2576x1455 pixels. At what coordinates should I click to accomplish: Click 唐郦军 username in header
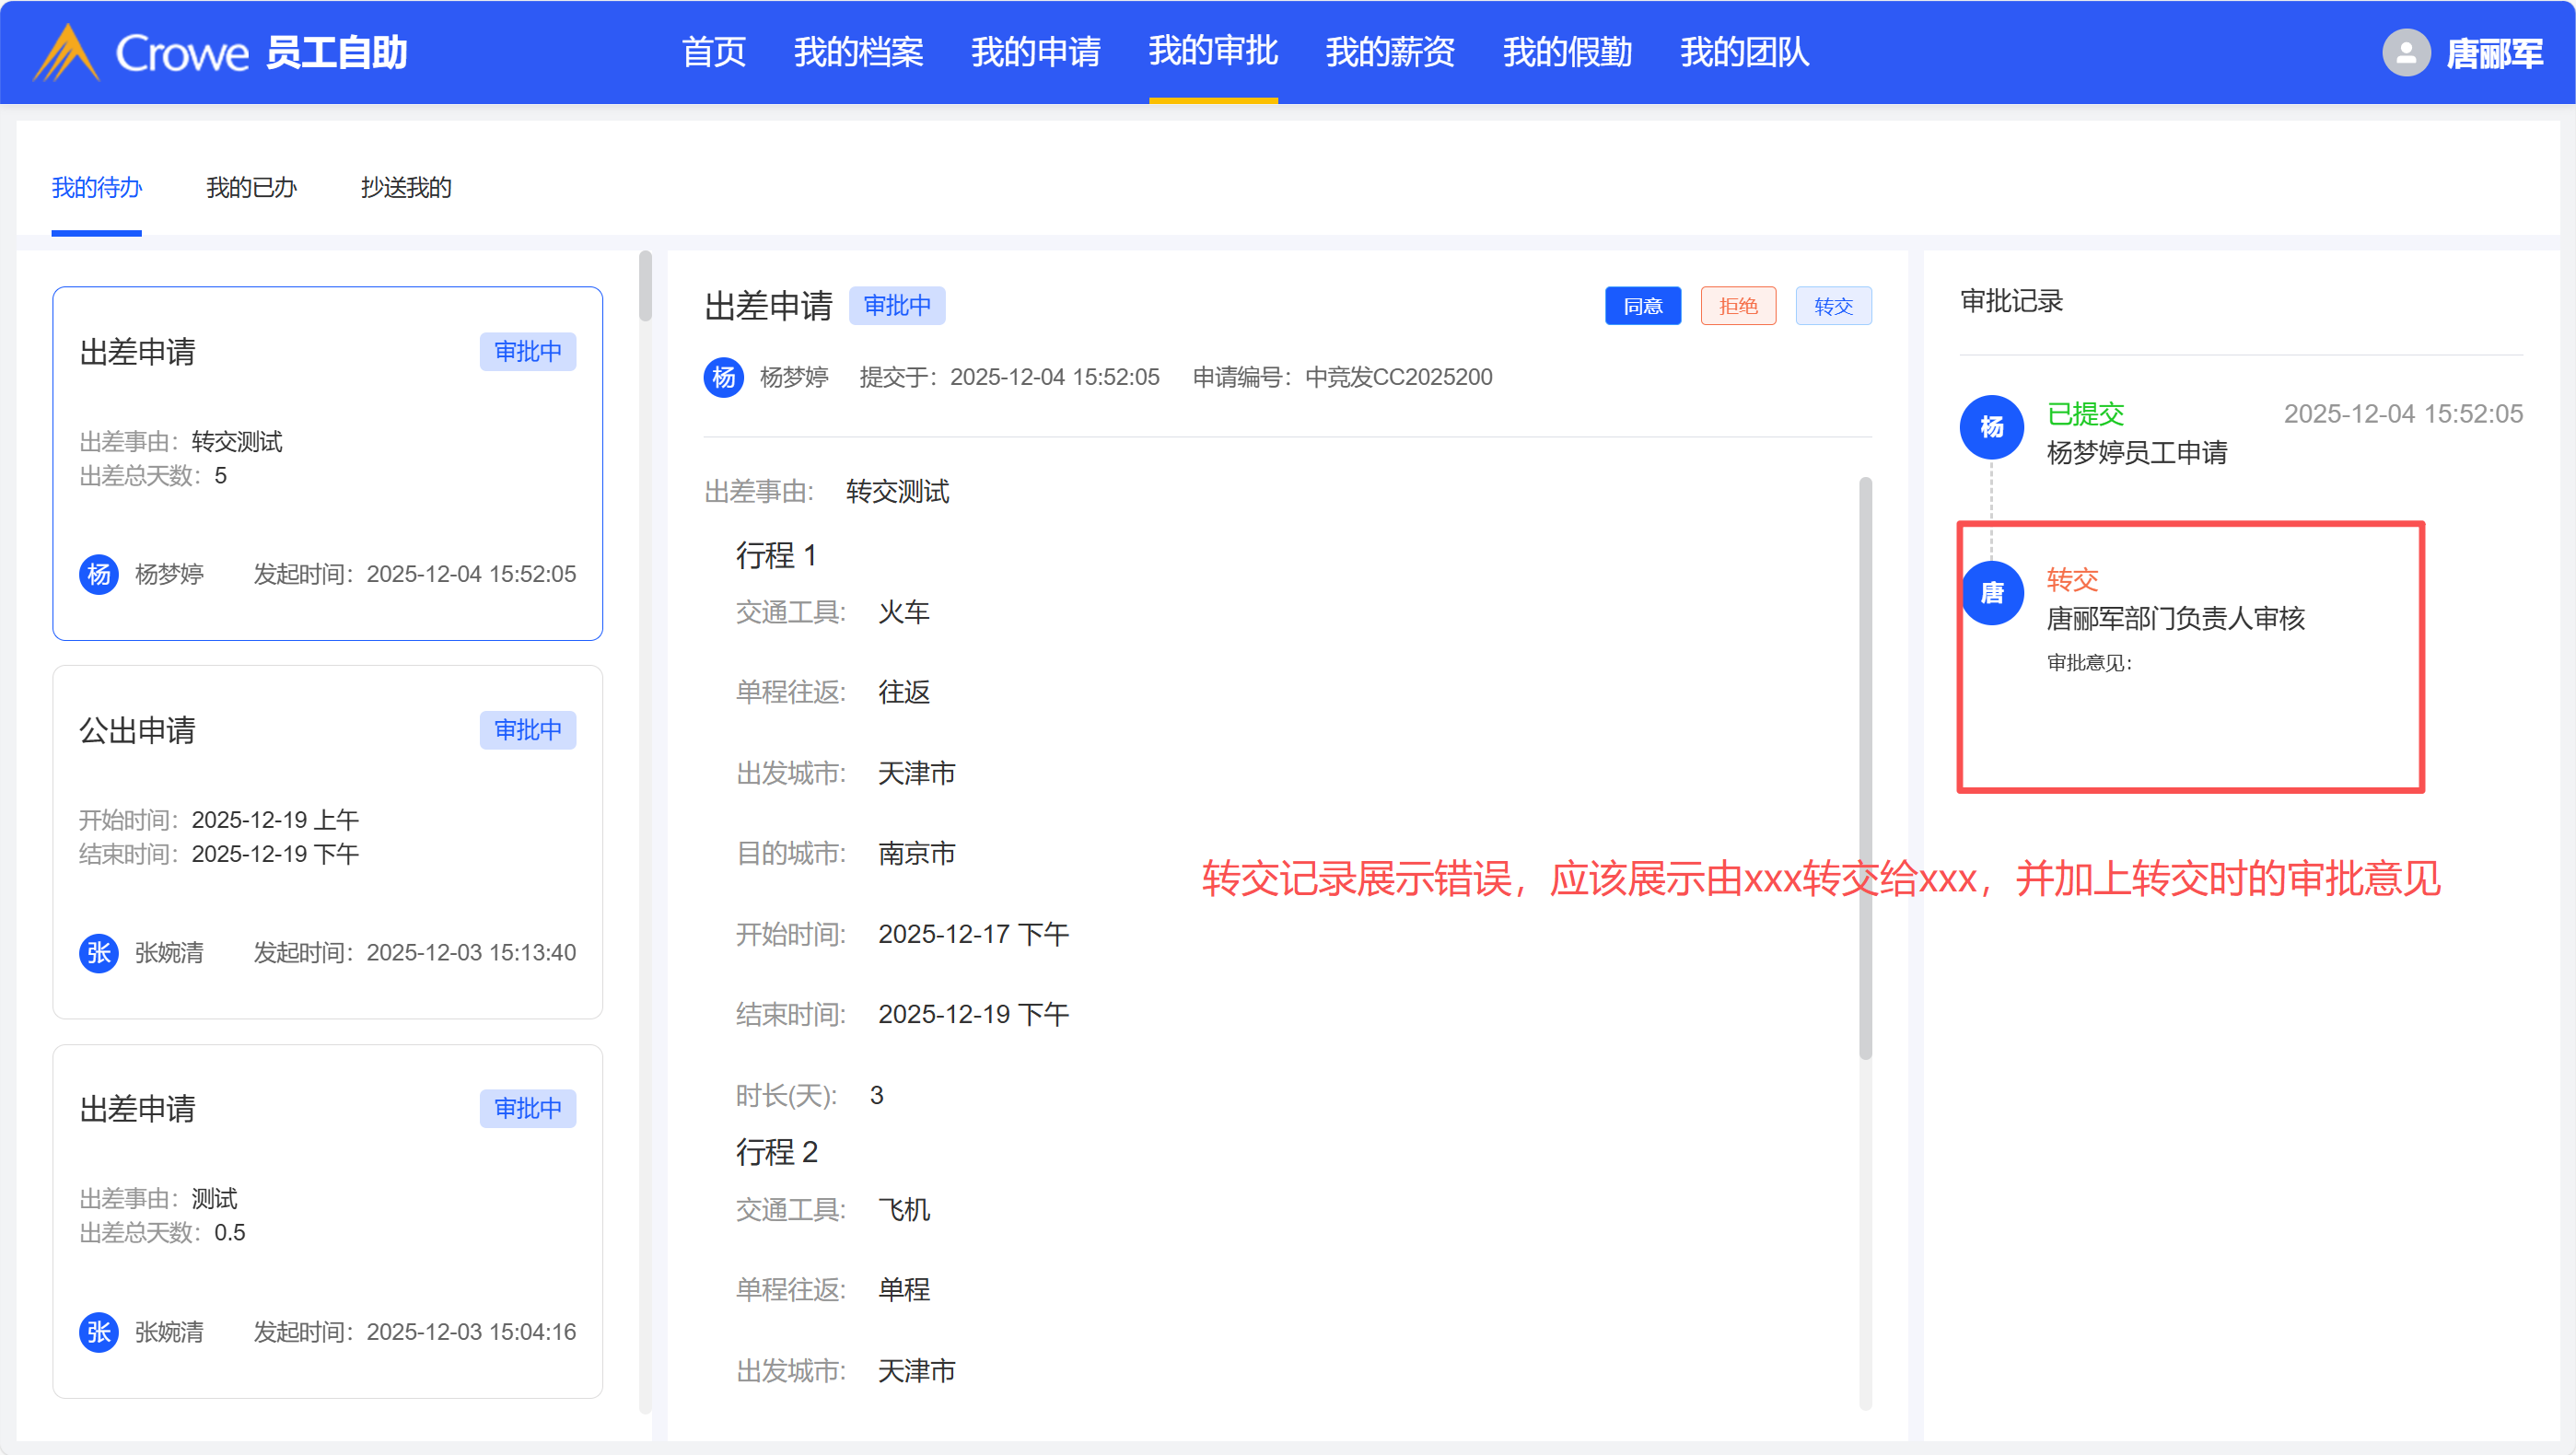(x=2493, y=53)
